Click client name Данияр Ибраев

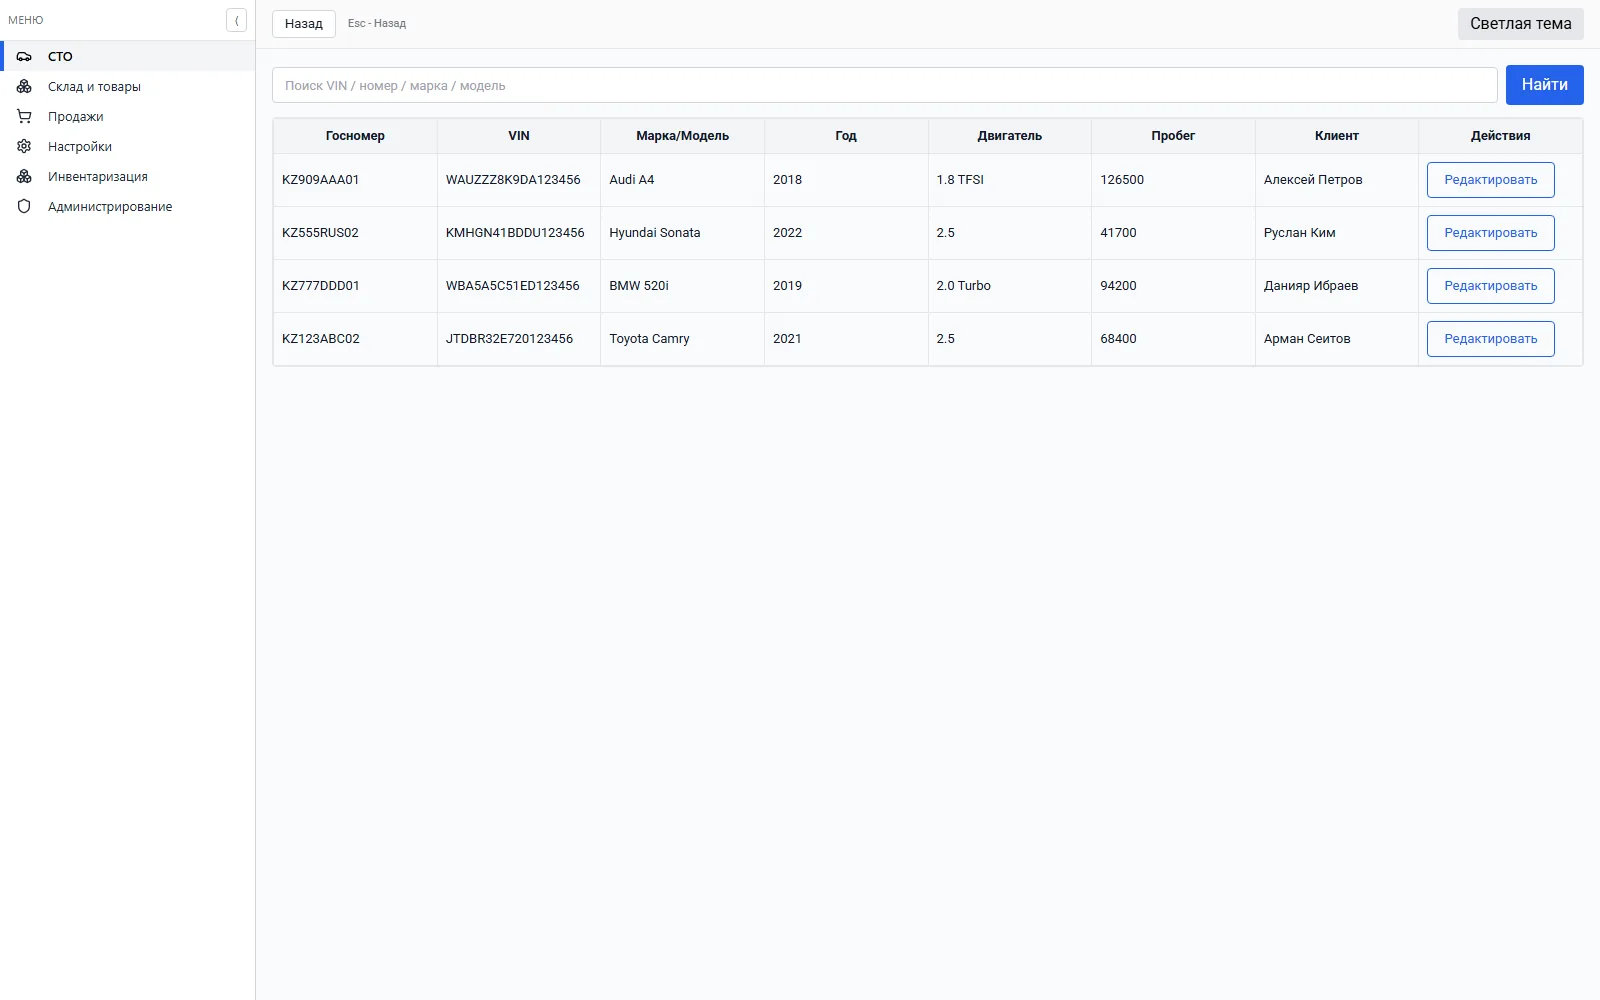pos(1311,286)
